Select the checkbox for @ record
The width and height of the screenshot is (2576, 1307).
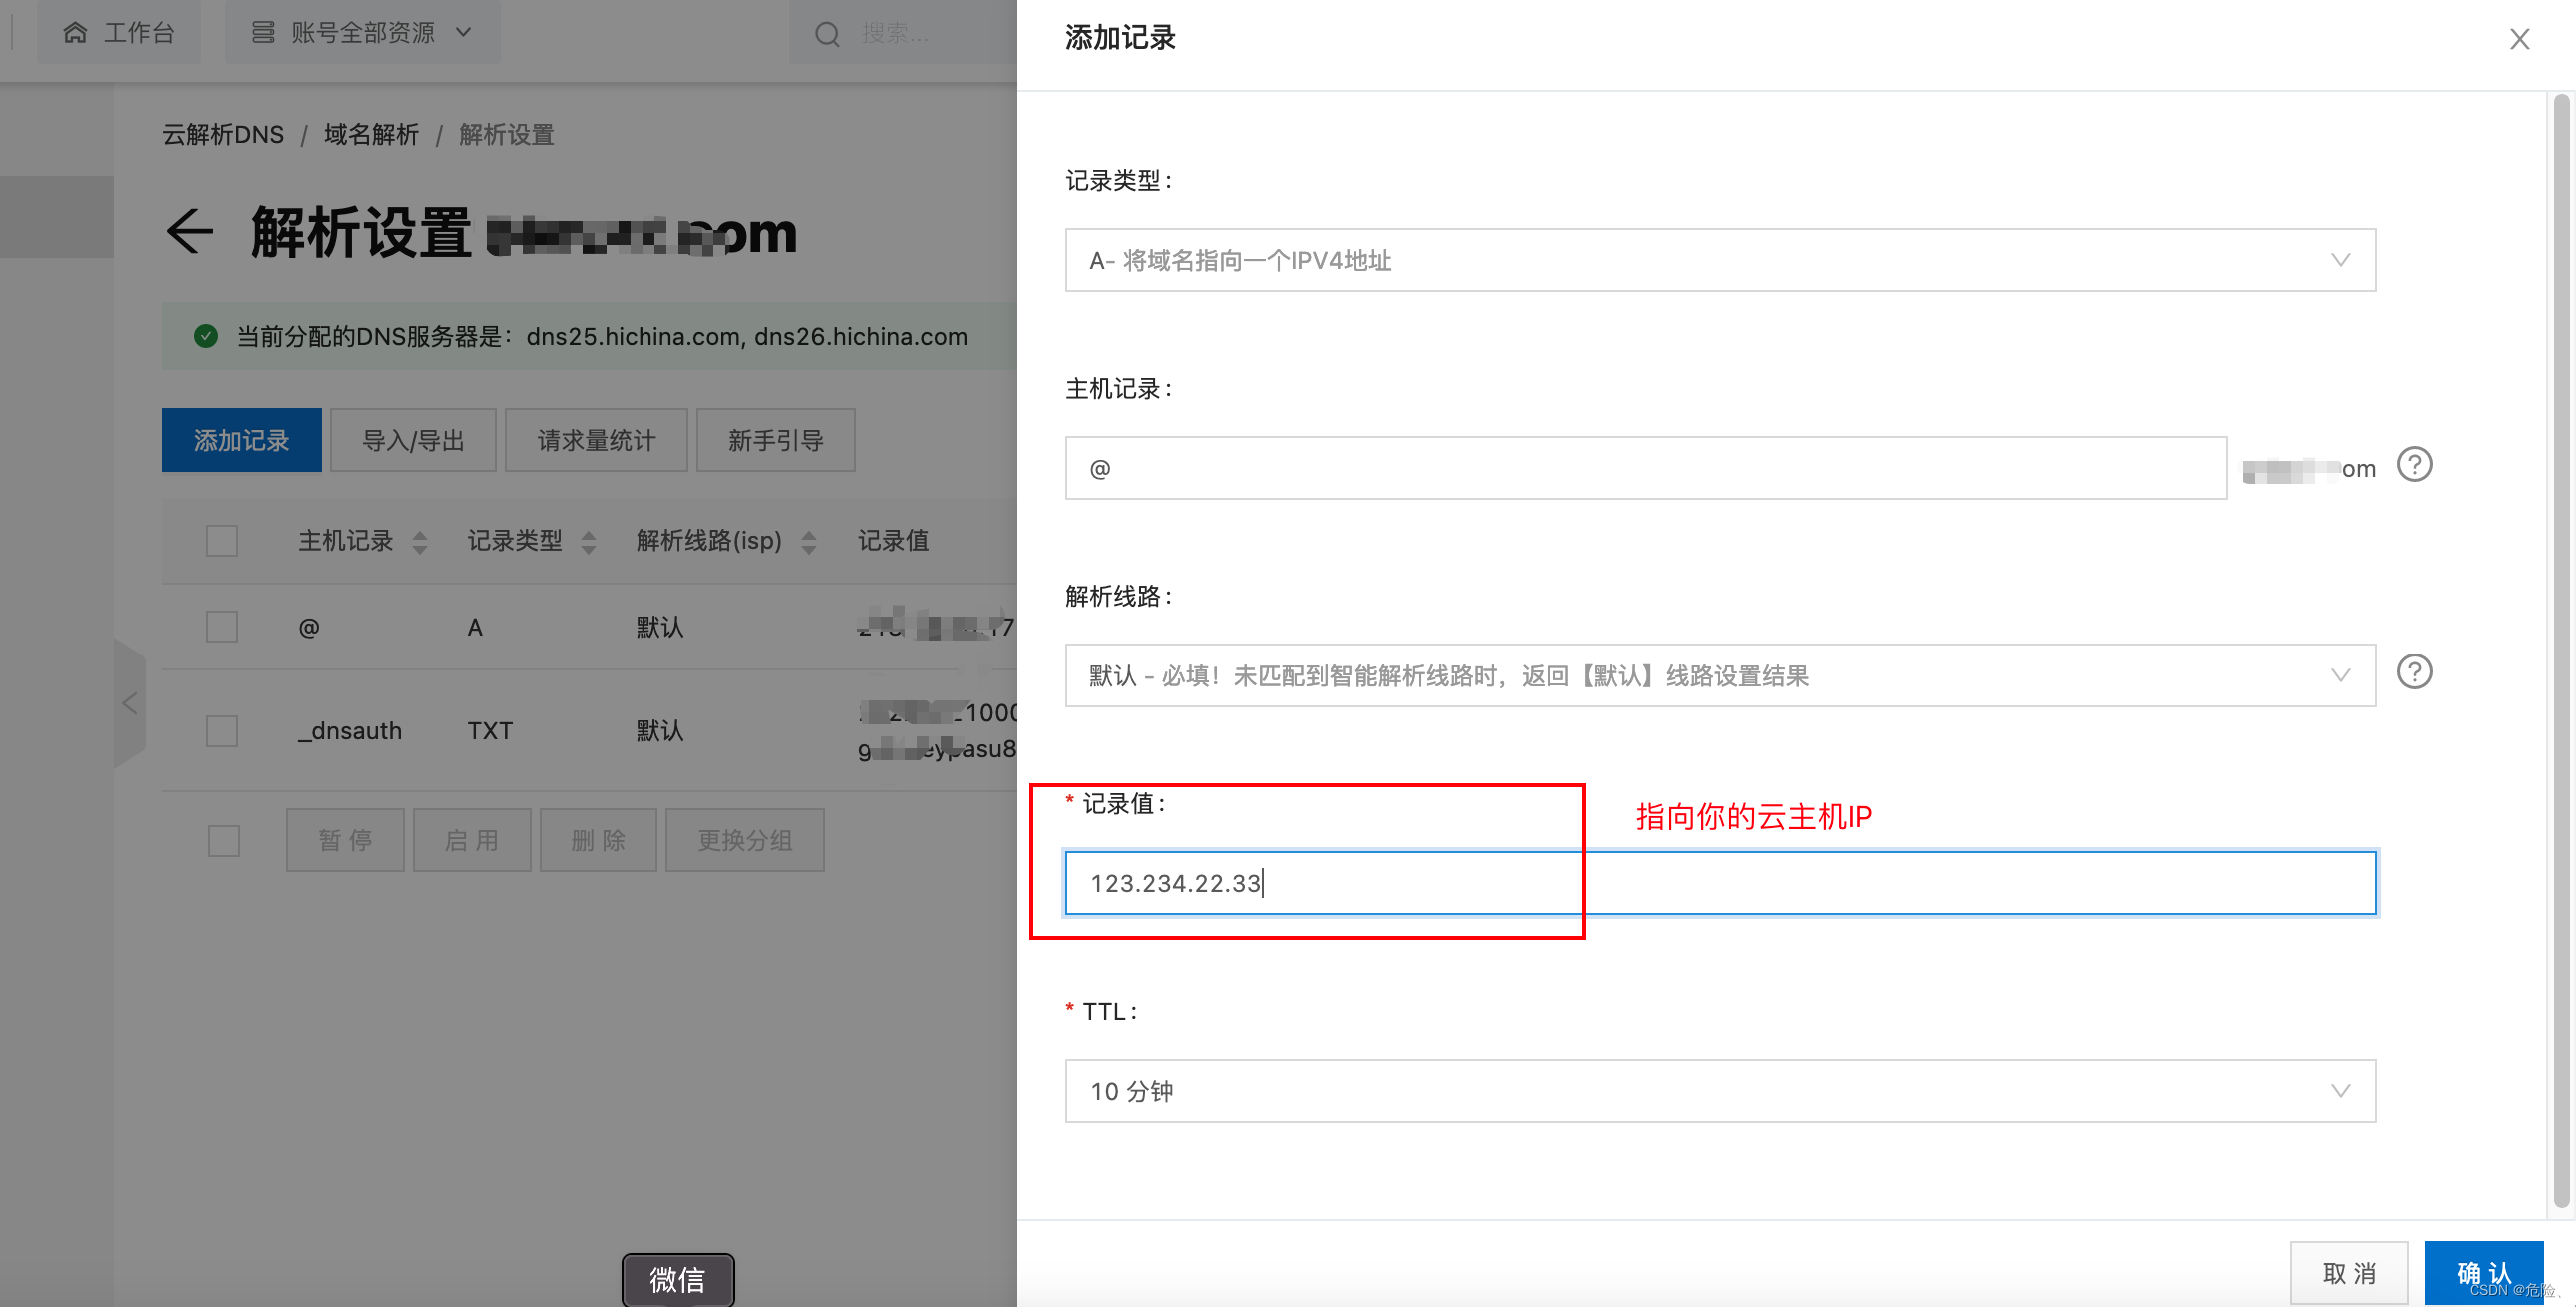[221, 626]
